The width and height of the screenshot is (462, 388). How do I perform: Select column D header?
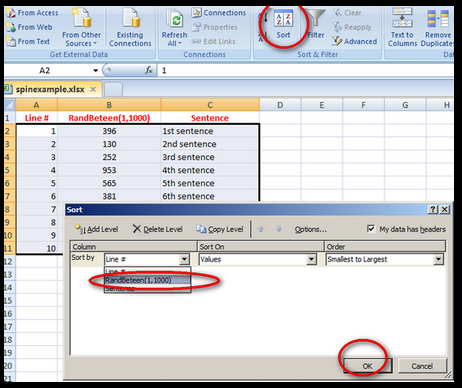pyautogui.click(x=280, y=105)
